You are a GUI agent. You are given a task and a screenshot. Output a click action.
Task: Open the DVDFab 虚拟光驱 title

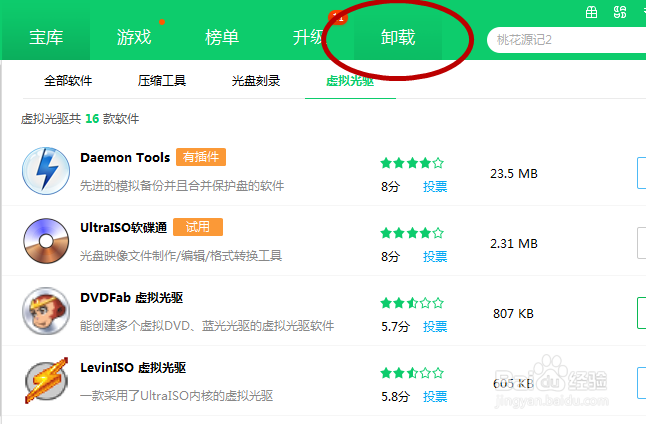pos(131,298)
